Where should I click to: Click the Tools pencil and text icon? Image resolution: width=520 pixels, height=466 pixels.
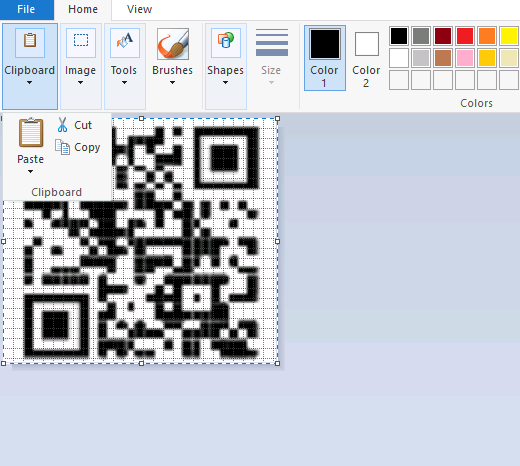[x=125, y=40]
